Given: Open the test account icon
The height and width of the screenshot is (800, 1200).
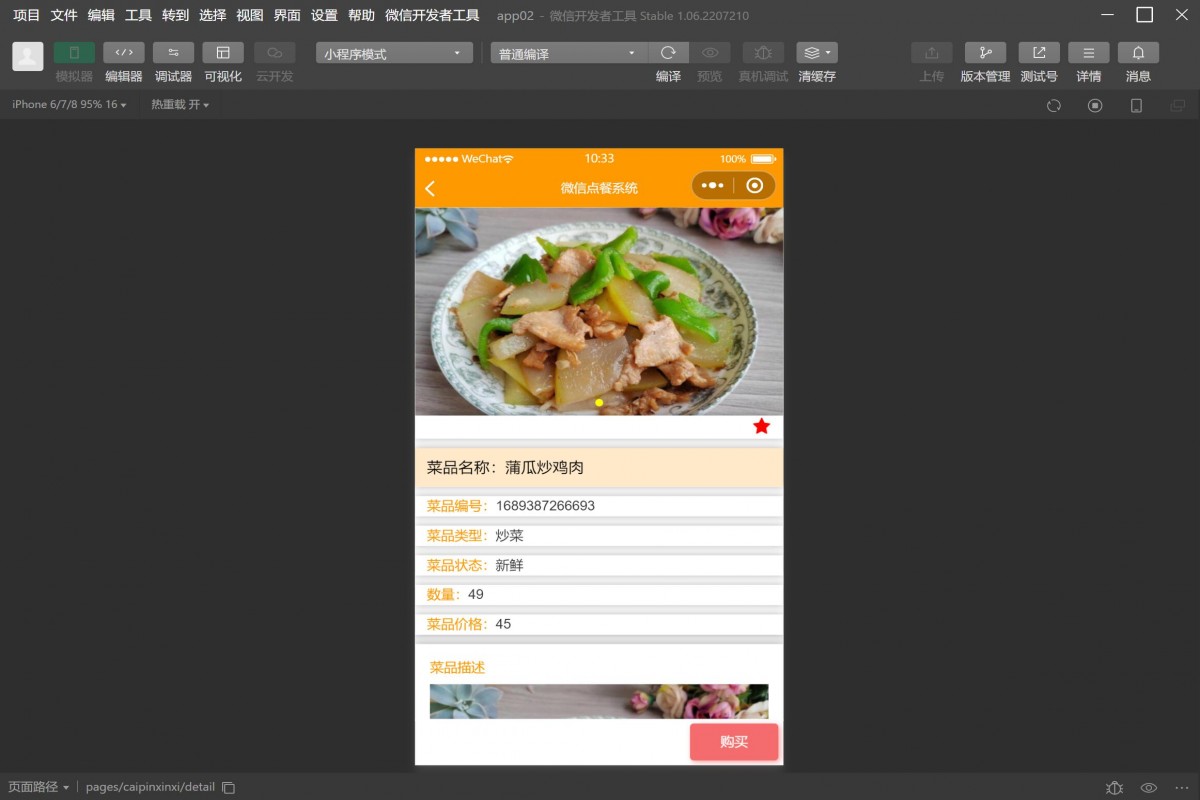Looking at the screenshot, I should [x=1039, y=53].
